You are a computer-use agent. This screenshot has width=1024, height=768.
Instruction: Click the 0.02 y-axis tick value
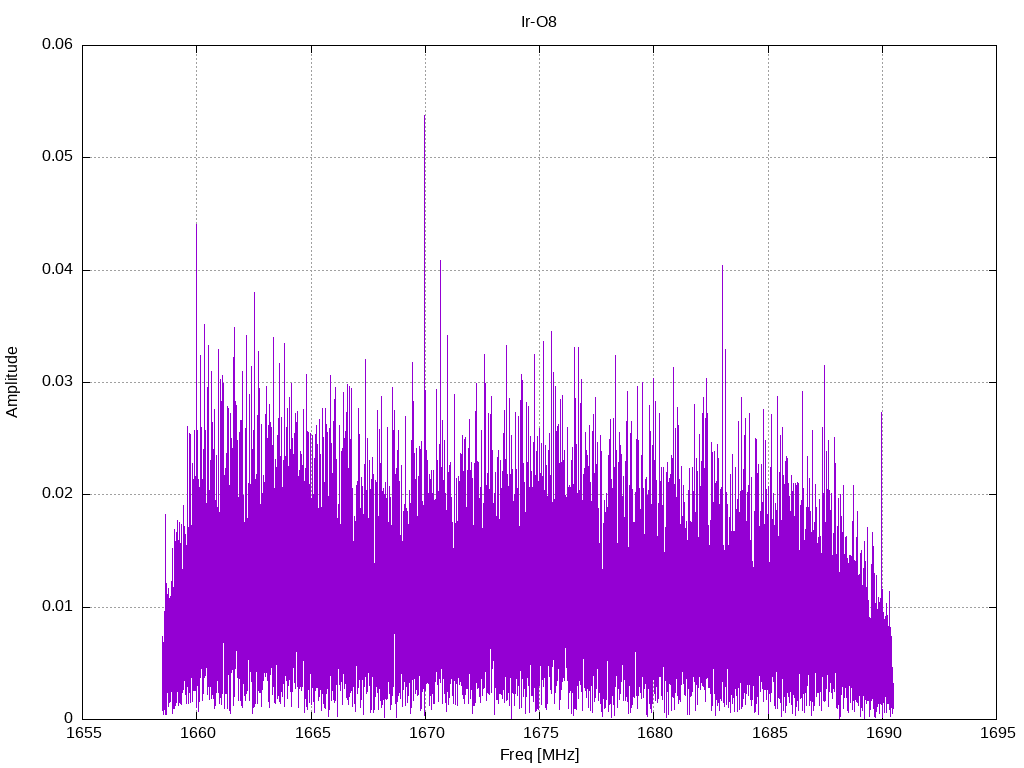coord(57,494)
